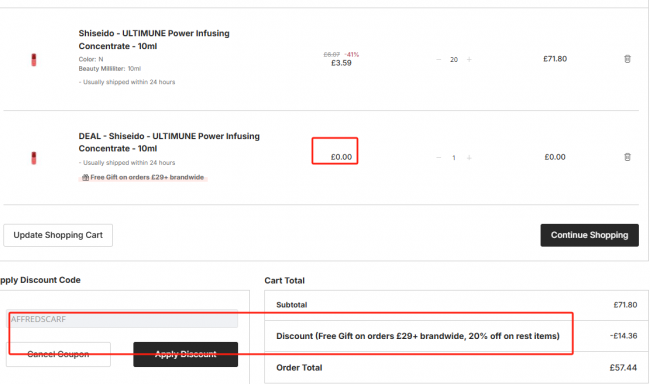Open Shiseido ULTIMUNE Power Infusing Concentrate product link
650x384 pixels.
pyautogui.click(x=154, y=39)
